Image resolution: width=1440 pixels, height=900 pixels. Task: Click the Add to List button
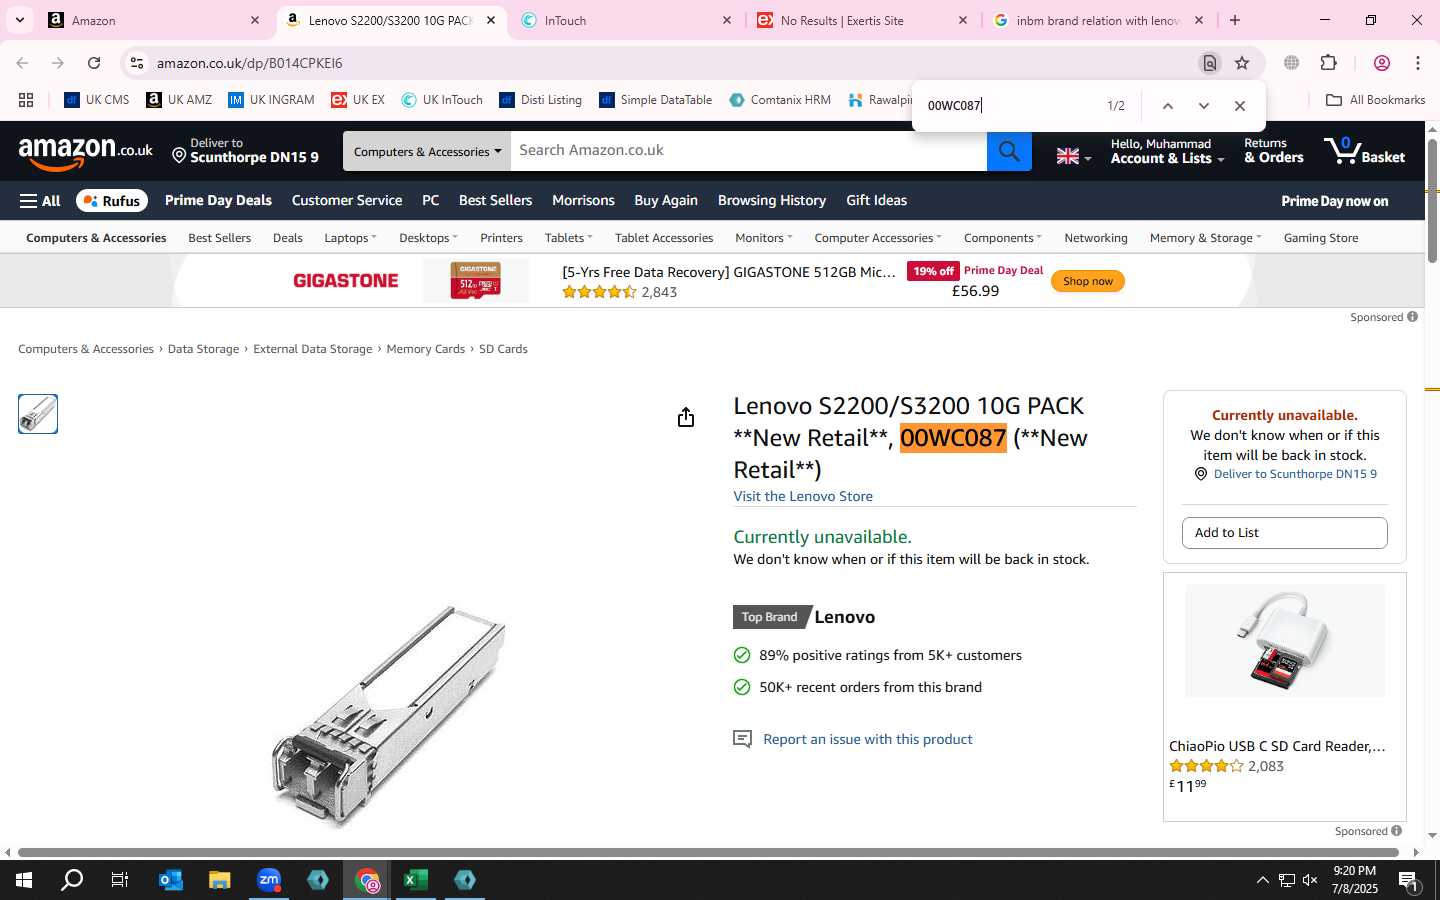click(x=1285, y=533)
